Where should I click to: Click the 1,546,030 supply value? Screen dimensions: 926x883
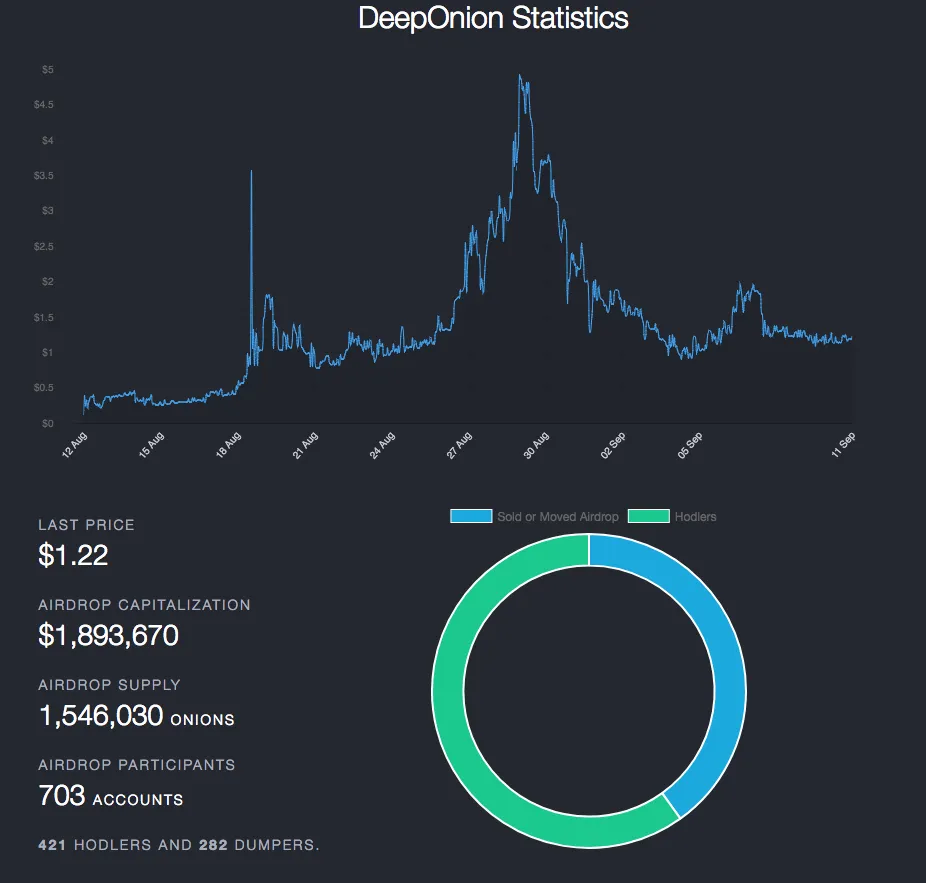101,716
